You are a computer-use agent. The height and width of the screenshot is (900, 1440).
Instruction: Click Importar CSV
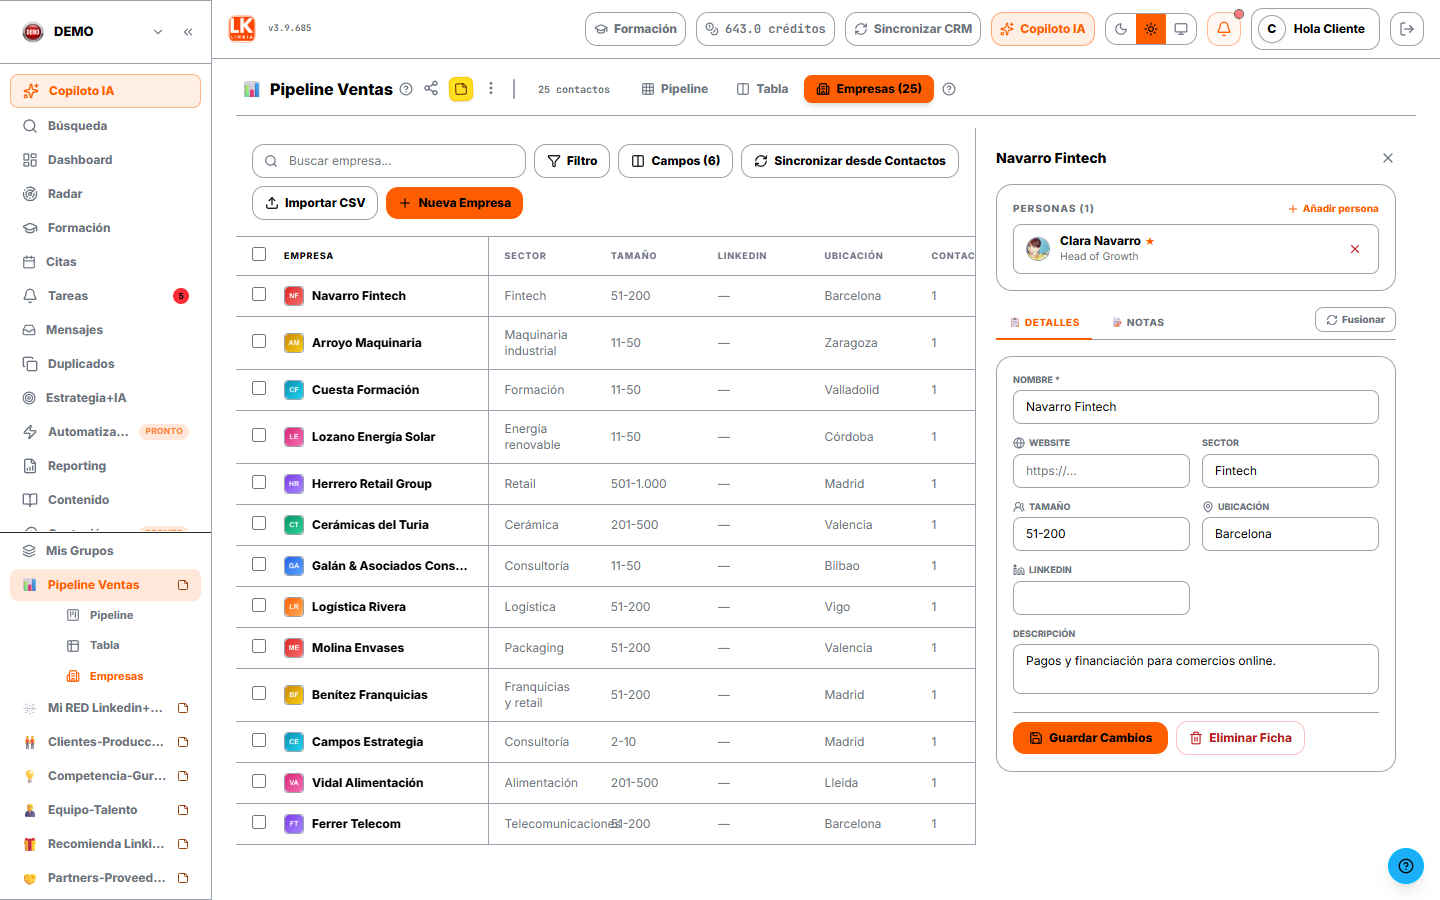[315, 203]
